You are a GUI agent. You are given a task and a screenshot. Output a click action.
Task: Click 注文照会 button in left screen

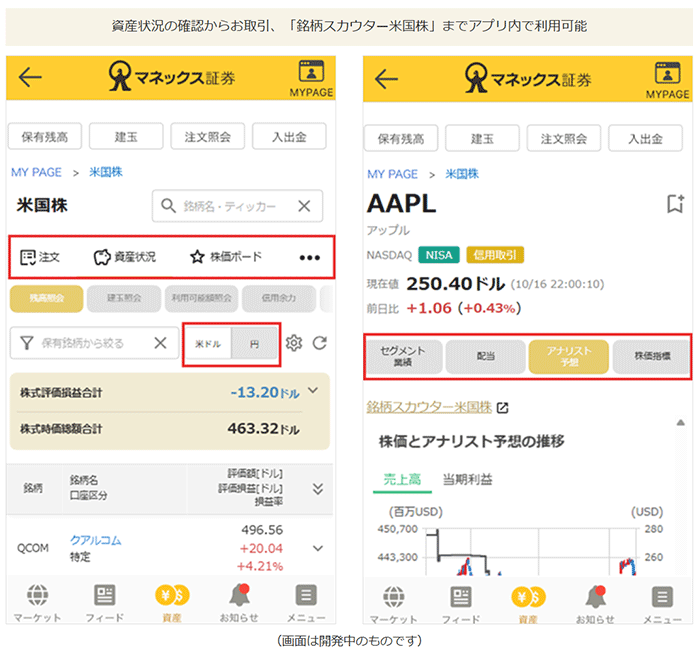[x=208, y=137]
